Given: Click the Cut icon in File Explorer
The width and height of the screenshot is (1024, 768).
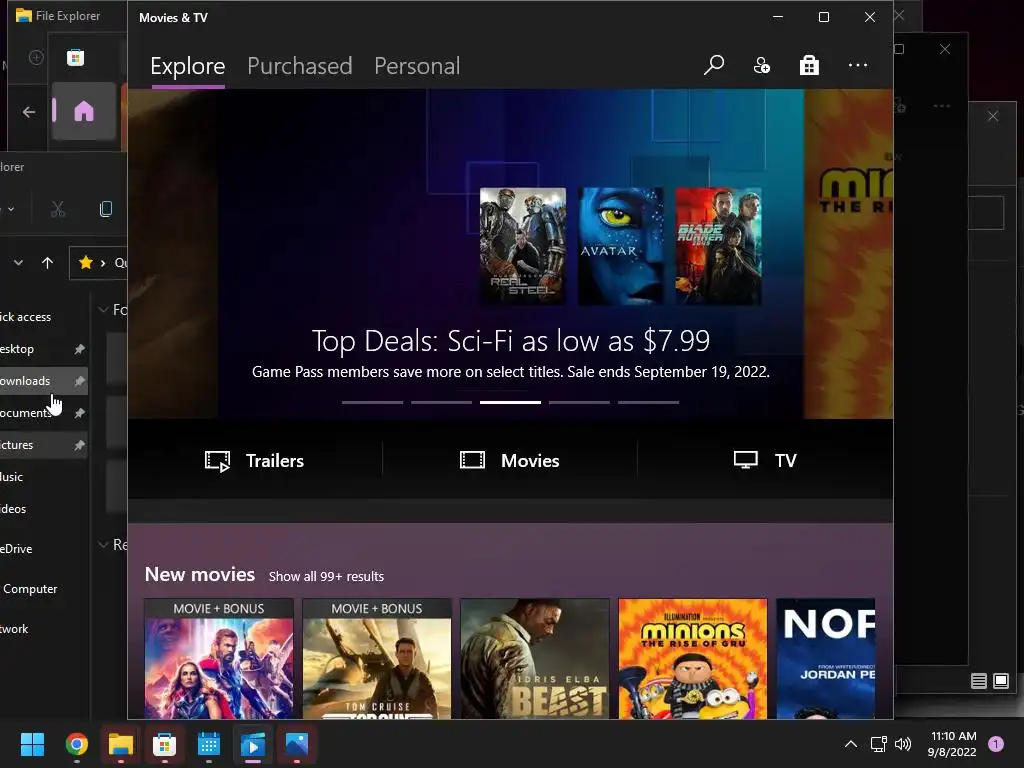Looking at the screenshot, I should coord(58,209).
